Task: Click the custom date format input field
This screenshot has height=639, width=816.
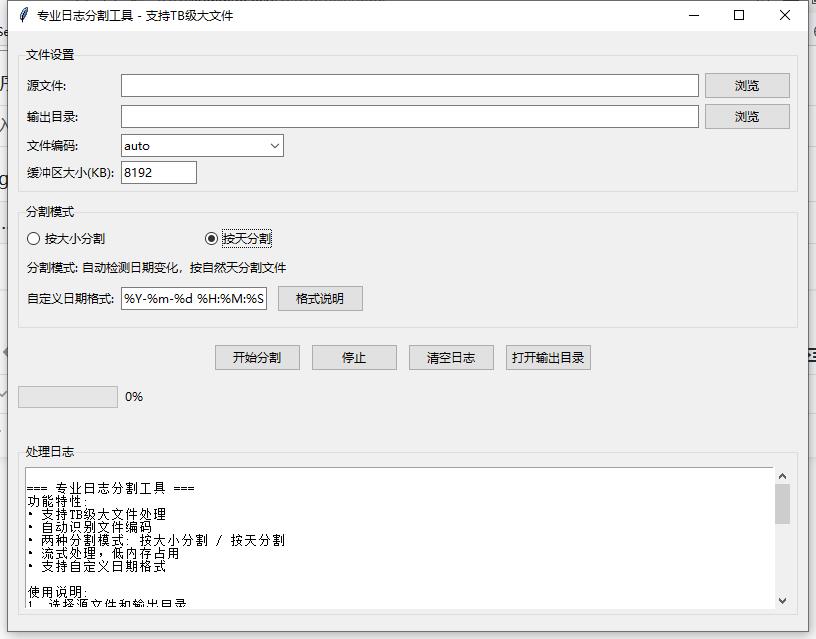Action: 193,298
